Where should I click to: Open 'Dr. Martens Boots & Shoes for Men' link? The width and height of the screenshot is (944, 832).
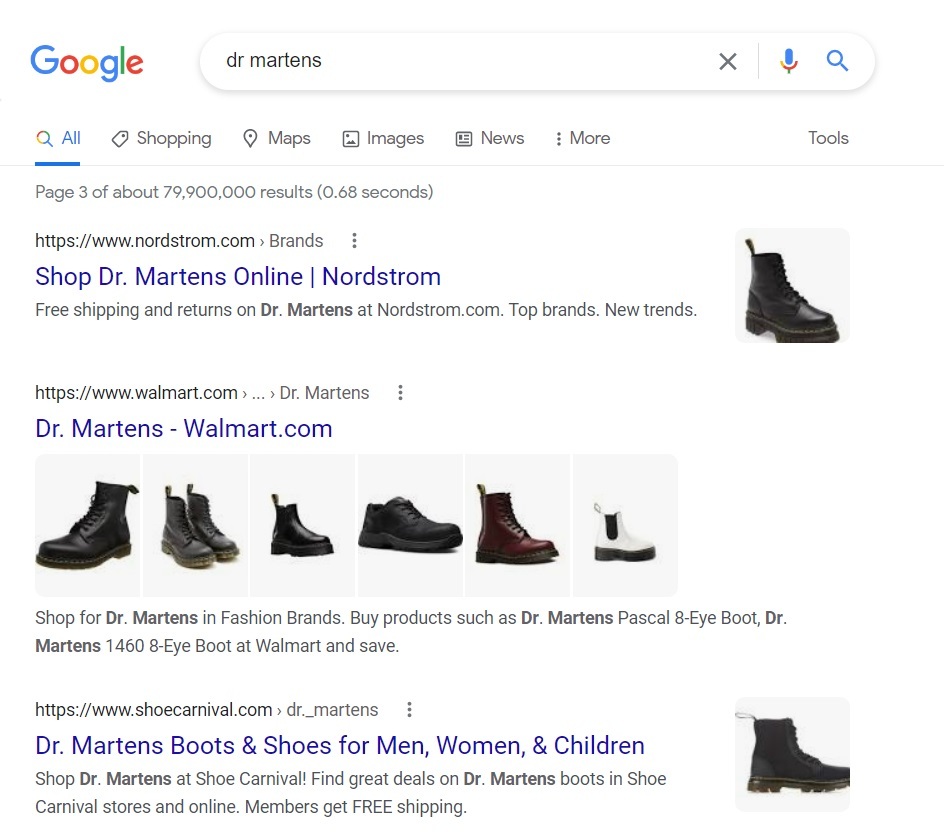[340, 745]
